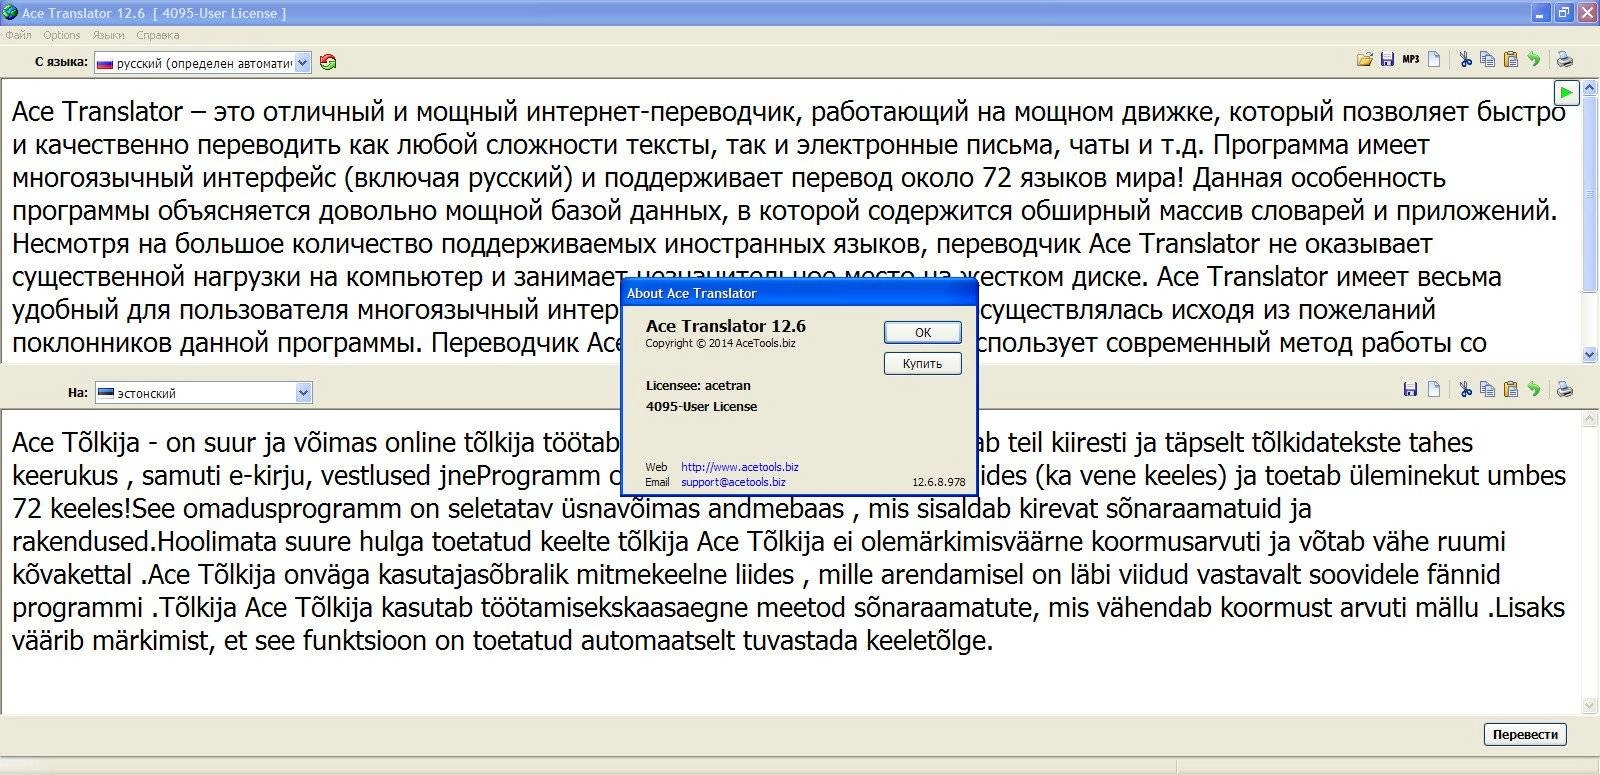Open the Файл menu
This screenshot has height=775, width=1600.
tap(18, 35)
